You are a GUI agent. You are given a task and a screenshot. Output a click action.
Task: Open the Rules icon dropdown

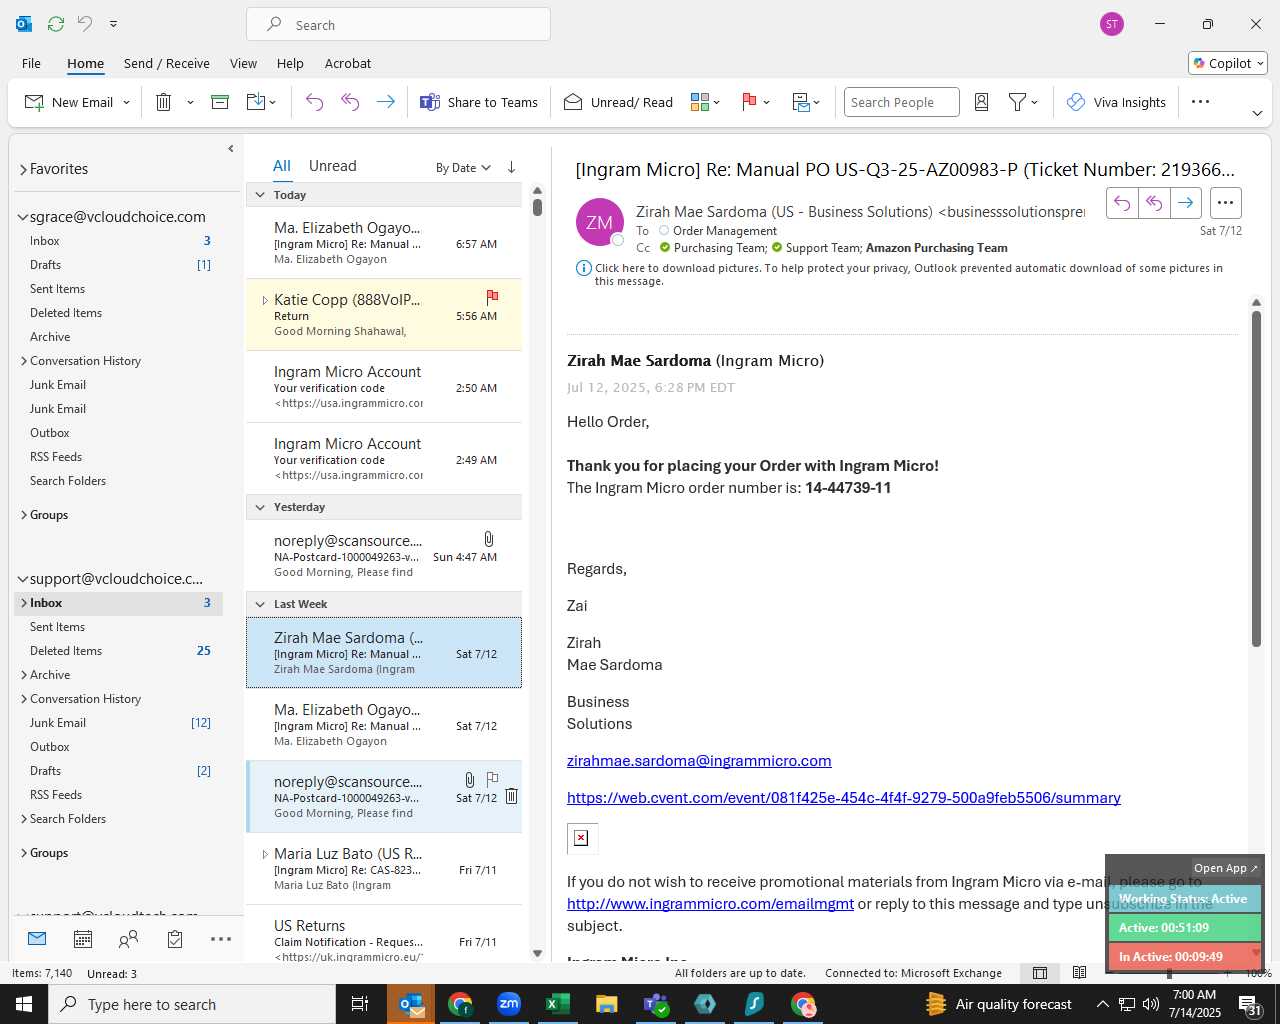click(806, 102)
